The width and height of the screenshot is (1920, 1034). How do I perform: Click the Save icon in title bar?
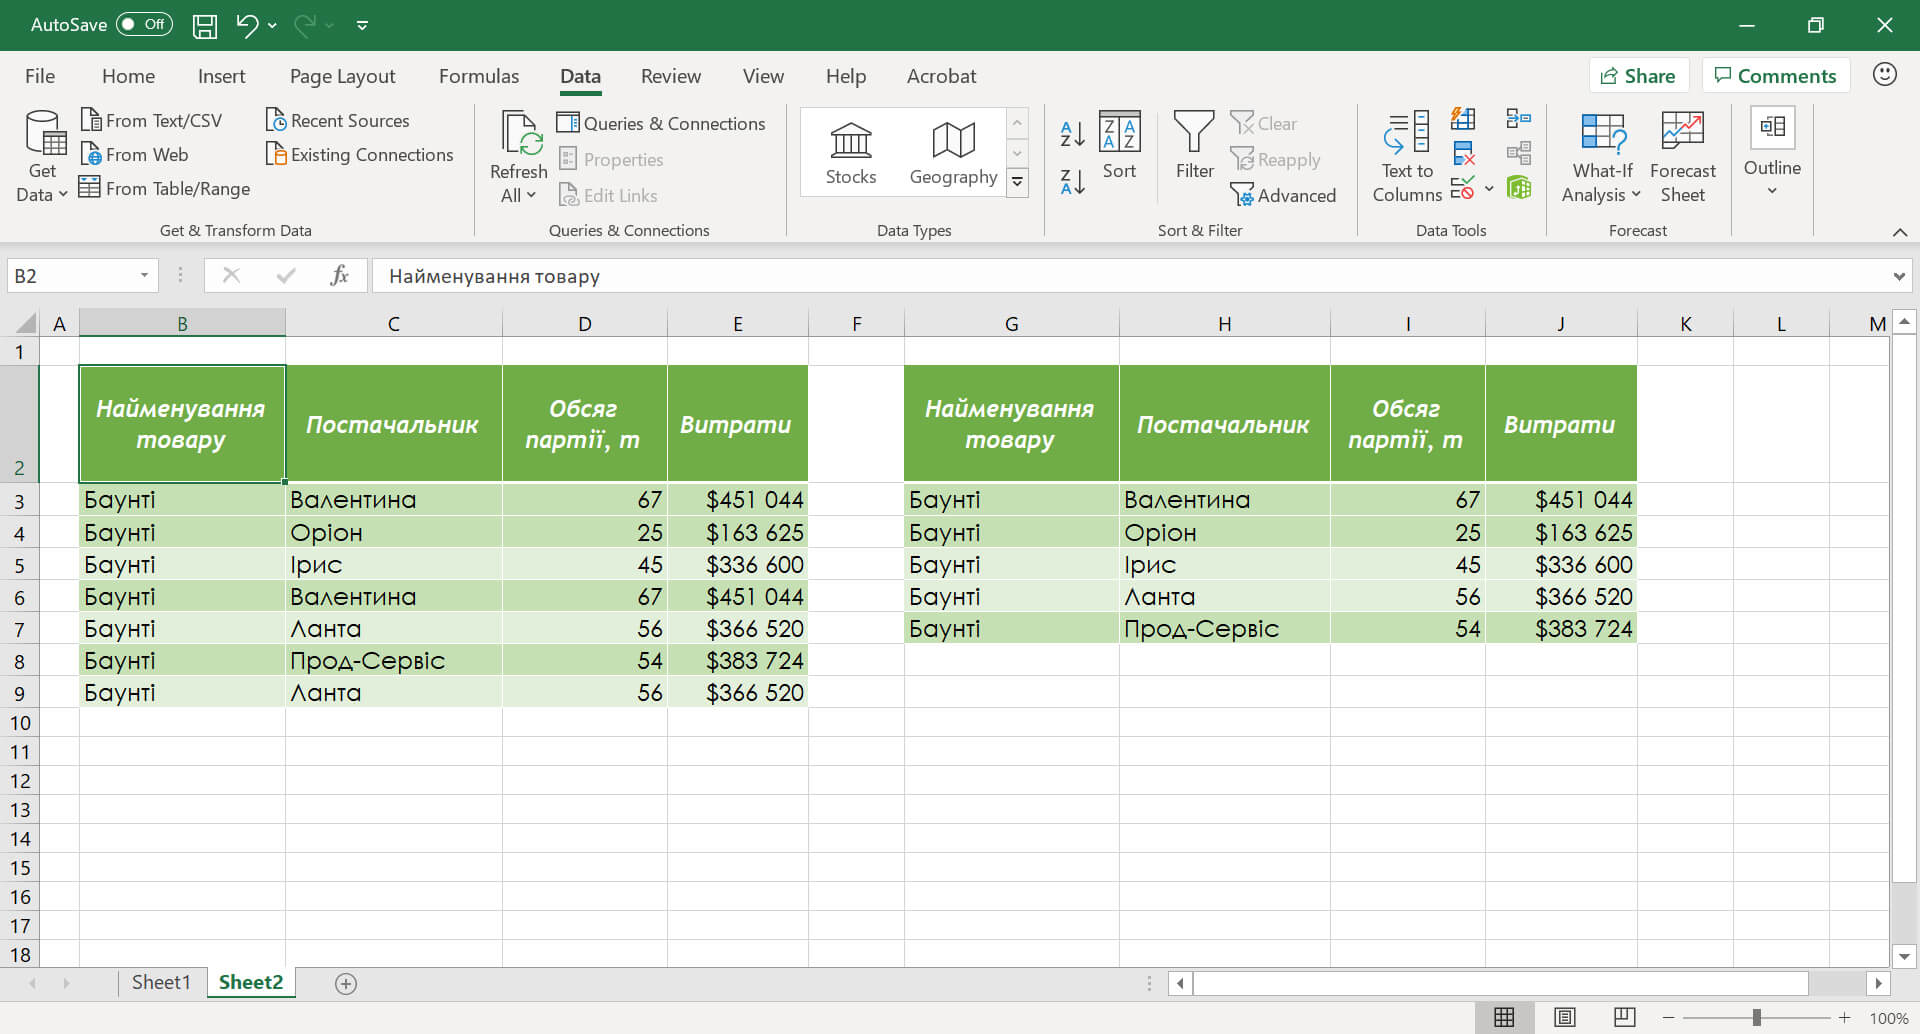(204, 25)
